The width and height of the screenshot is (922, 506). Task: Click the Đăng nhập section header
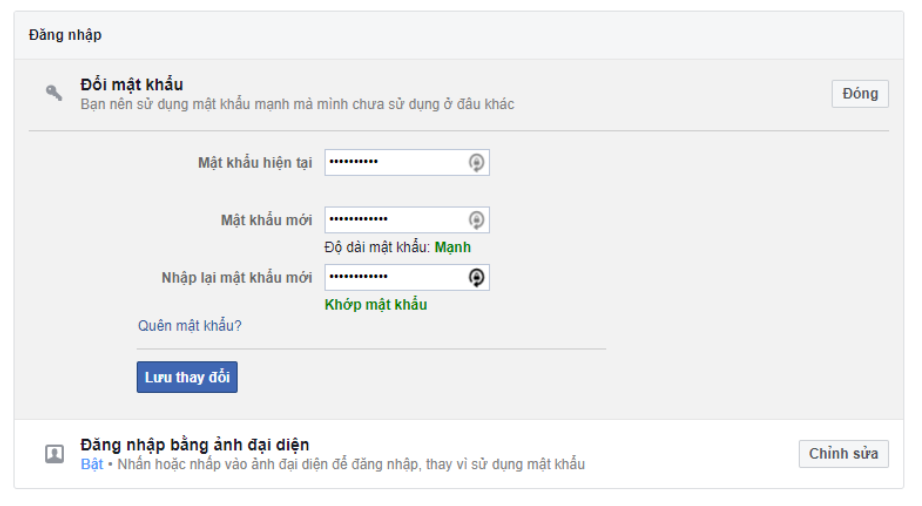click(65, 35)
